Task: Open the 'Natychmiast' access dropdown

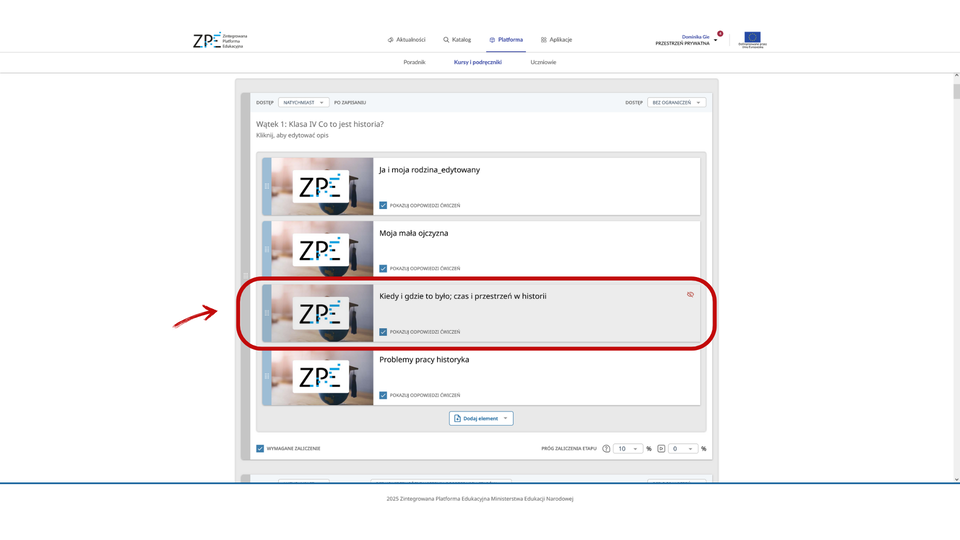Action: pyautogui.click(x=304, y=102)
